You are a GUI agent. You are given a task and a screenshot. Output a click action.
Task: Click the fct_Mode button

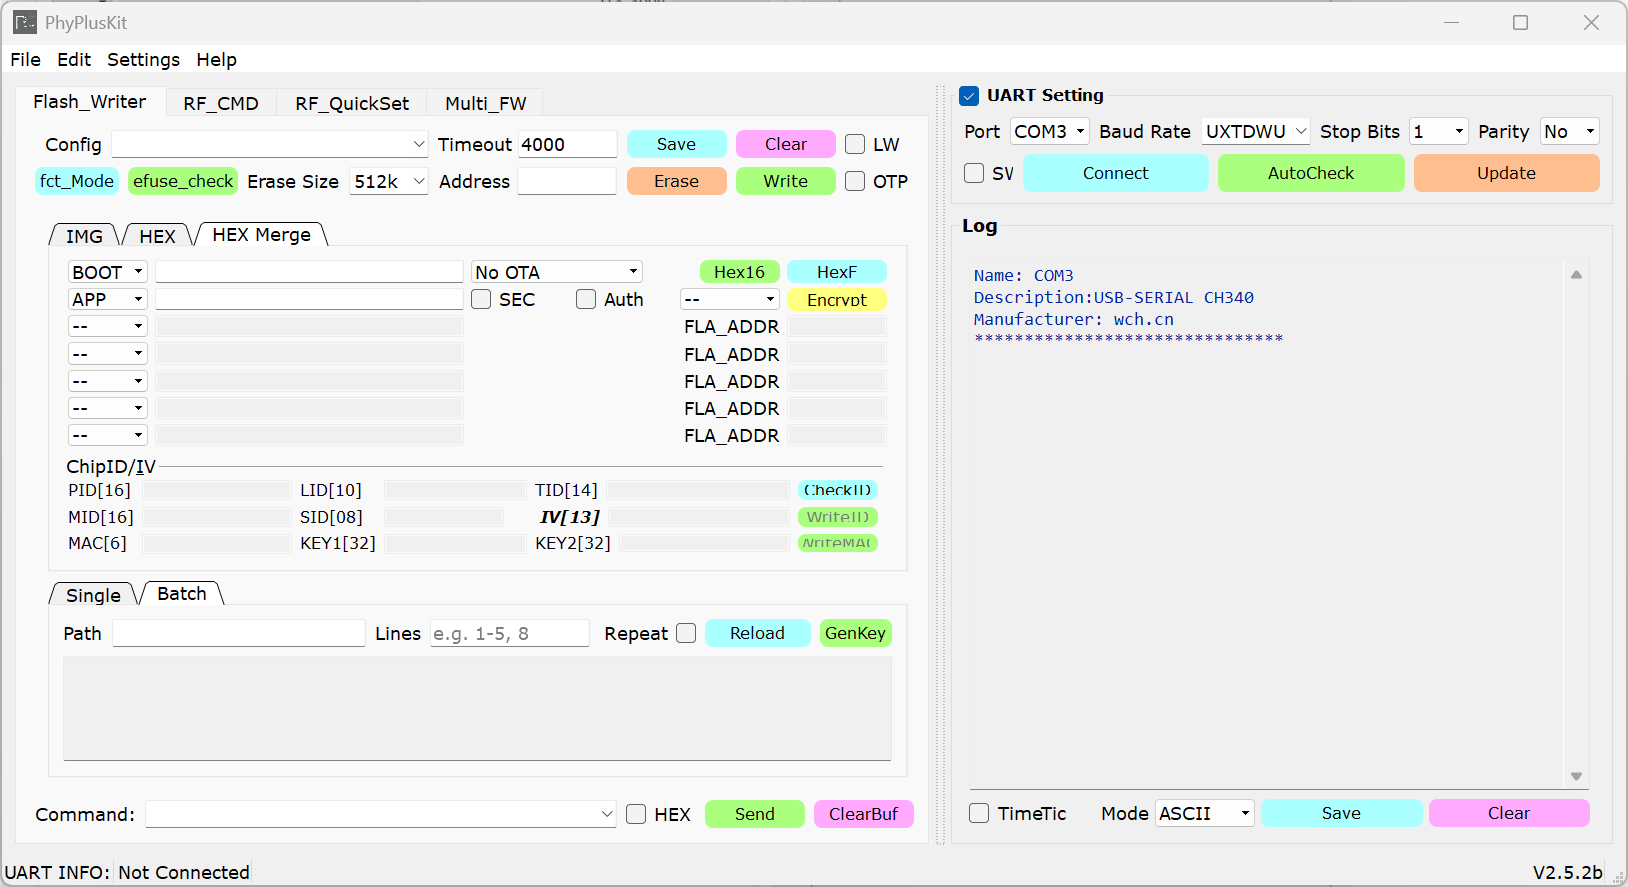click(x=77, y=181)
